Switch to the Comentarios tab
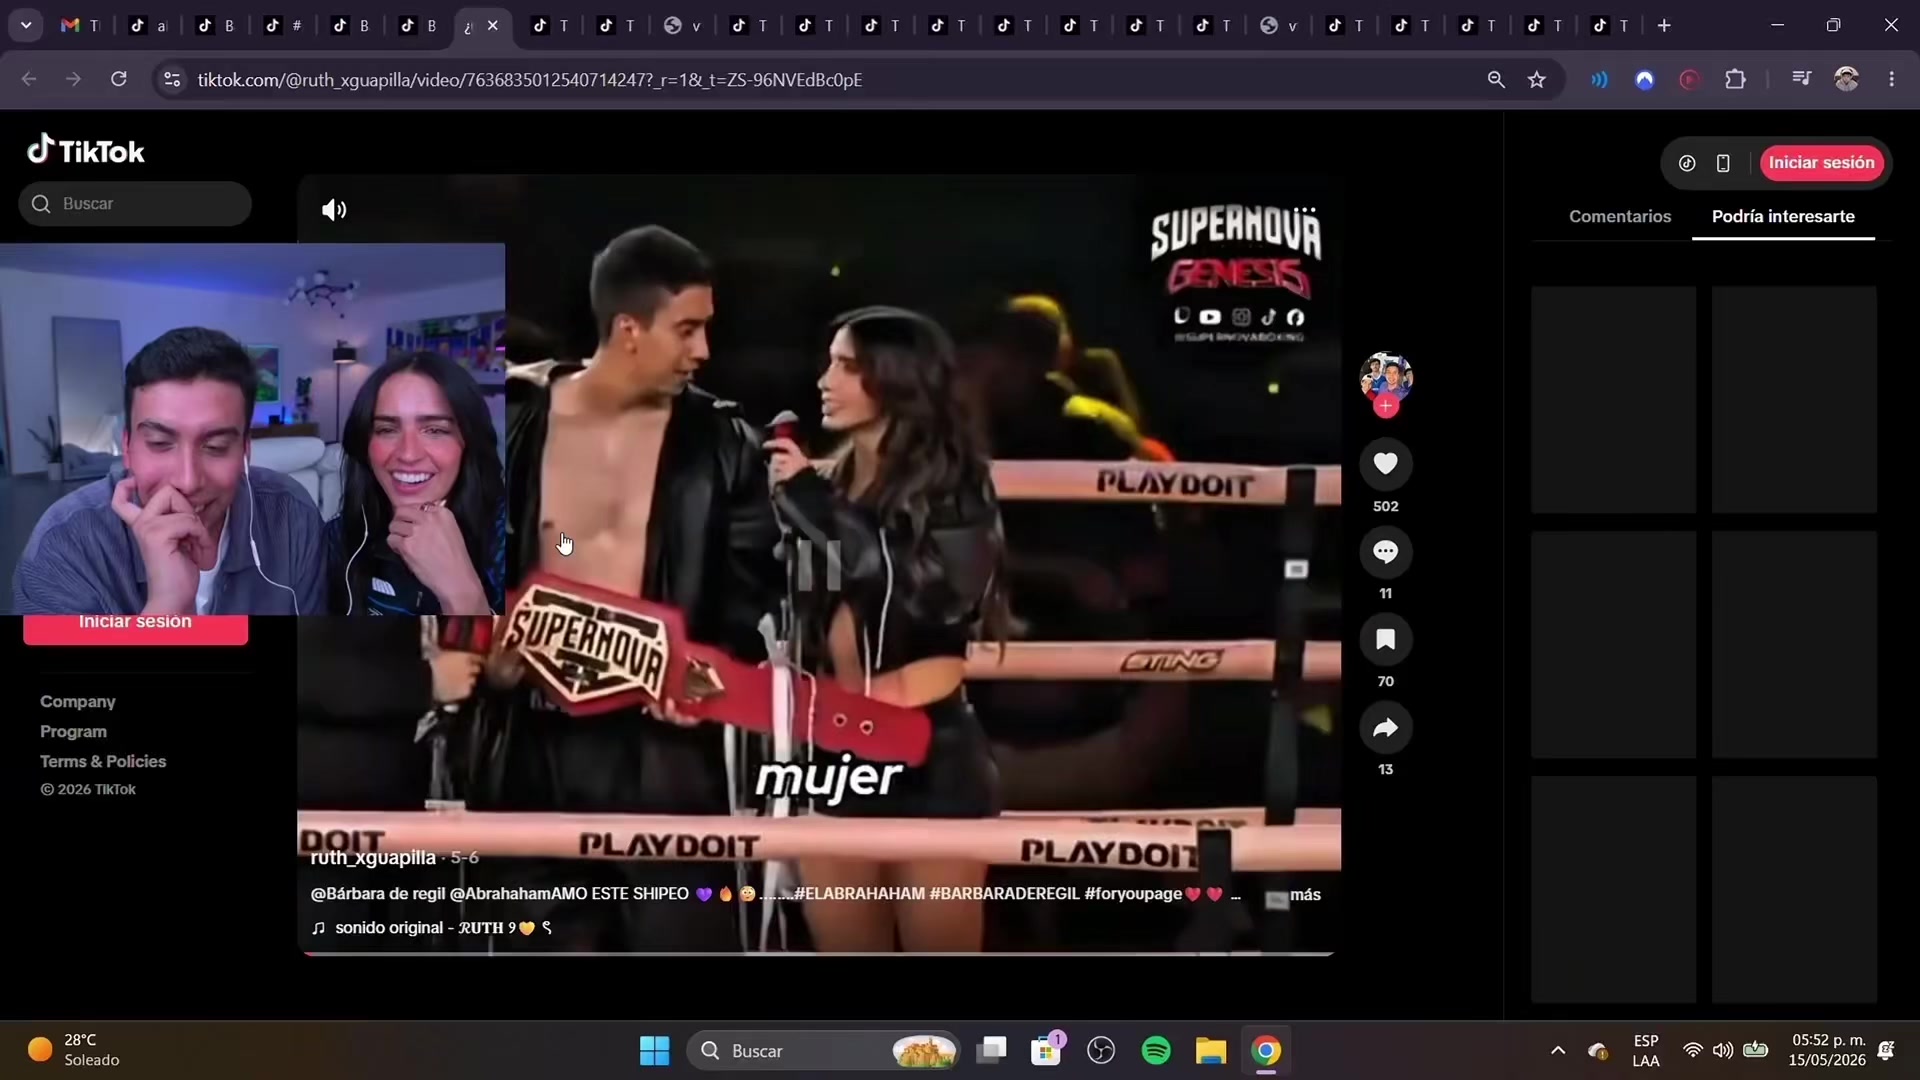The image size is (1920, 1080). click(1620, 216)
